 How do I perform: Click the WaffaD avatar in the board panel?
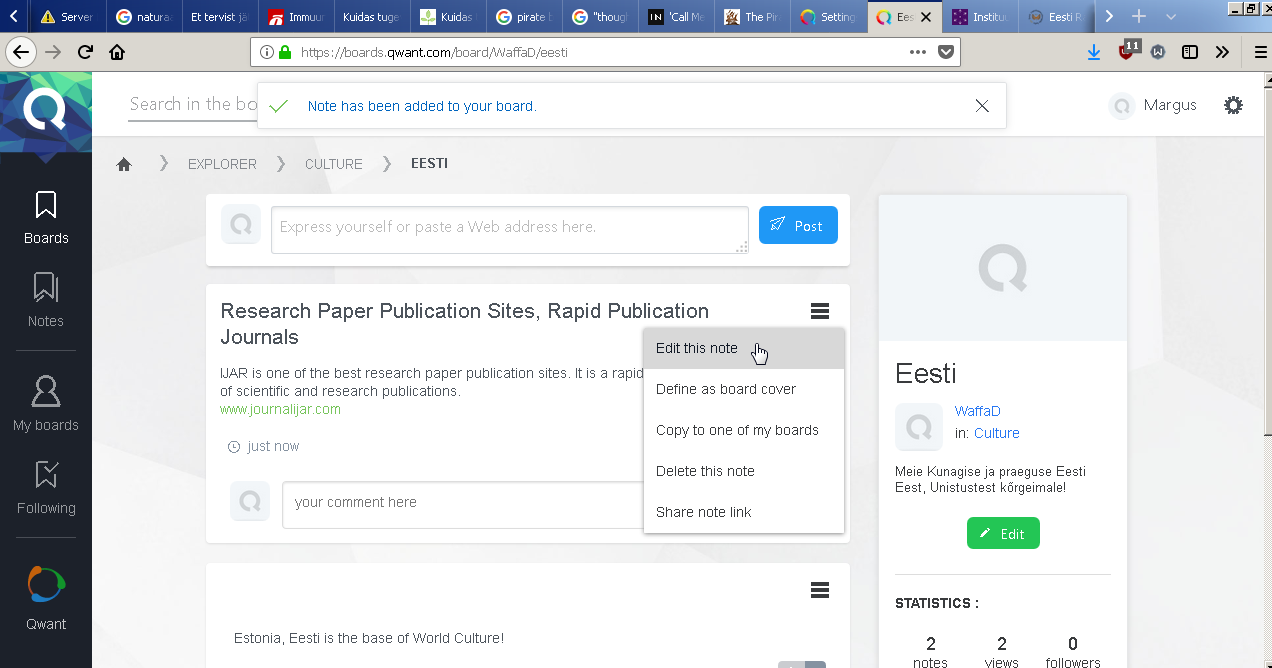click(x=919, y=427)
